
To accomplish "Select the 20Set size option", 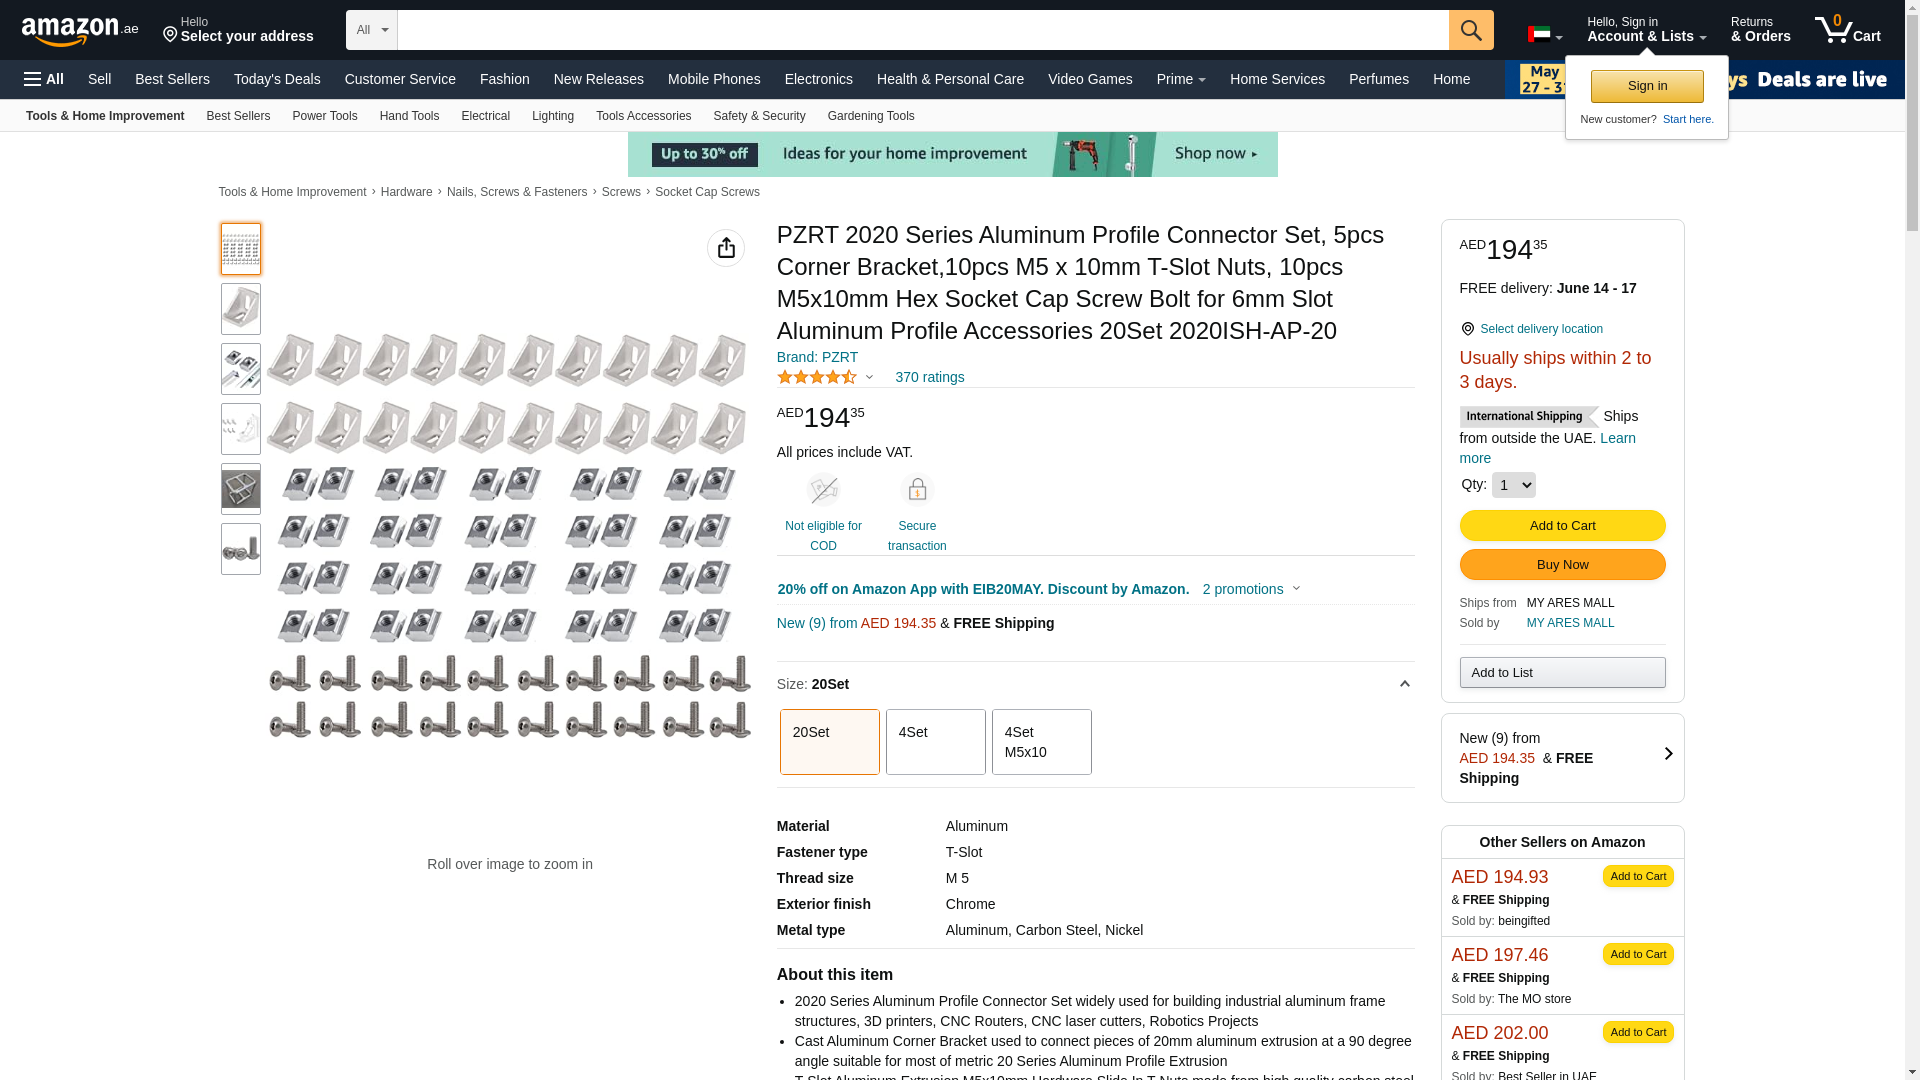I will pos(829,742).
